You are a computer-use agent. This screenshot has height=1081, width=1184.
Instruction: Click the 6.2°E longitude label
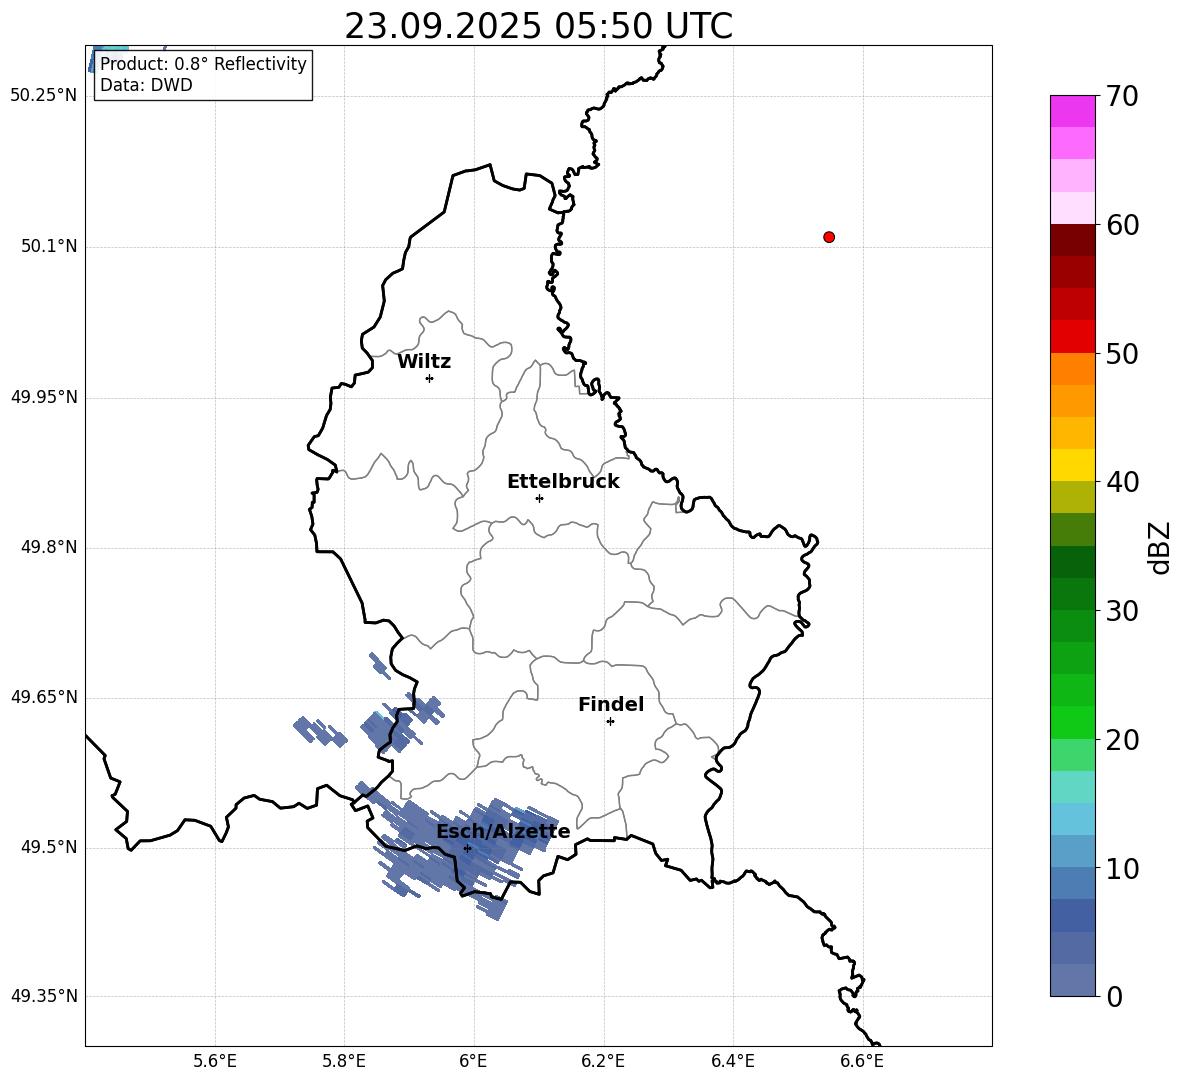[x=603, y=1061]
